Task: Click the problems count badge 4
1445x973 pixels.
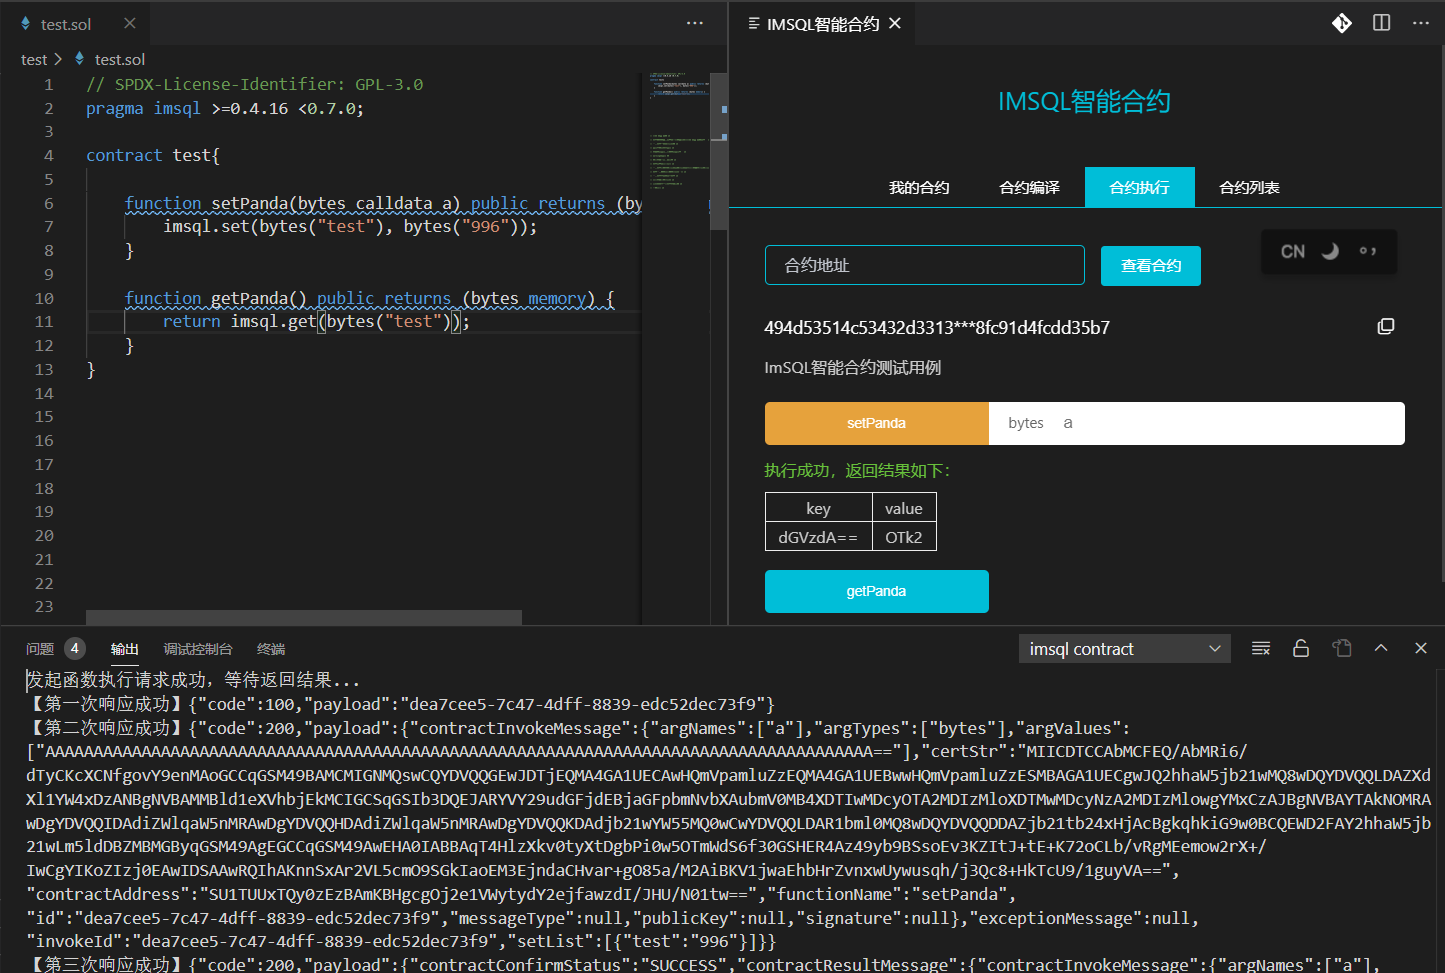Action: point(74,649)
